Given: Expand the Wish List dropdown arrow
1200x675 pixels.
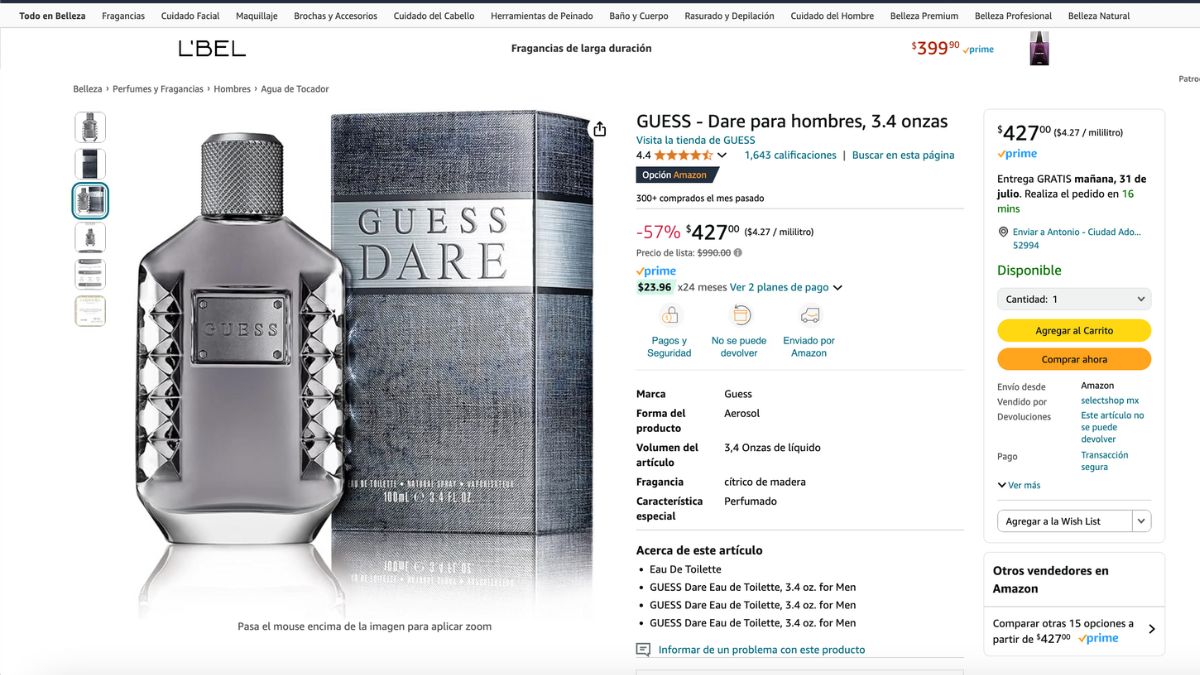Looking at the screenshot, I should click(x=1141, y=521).
